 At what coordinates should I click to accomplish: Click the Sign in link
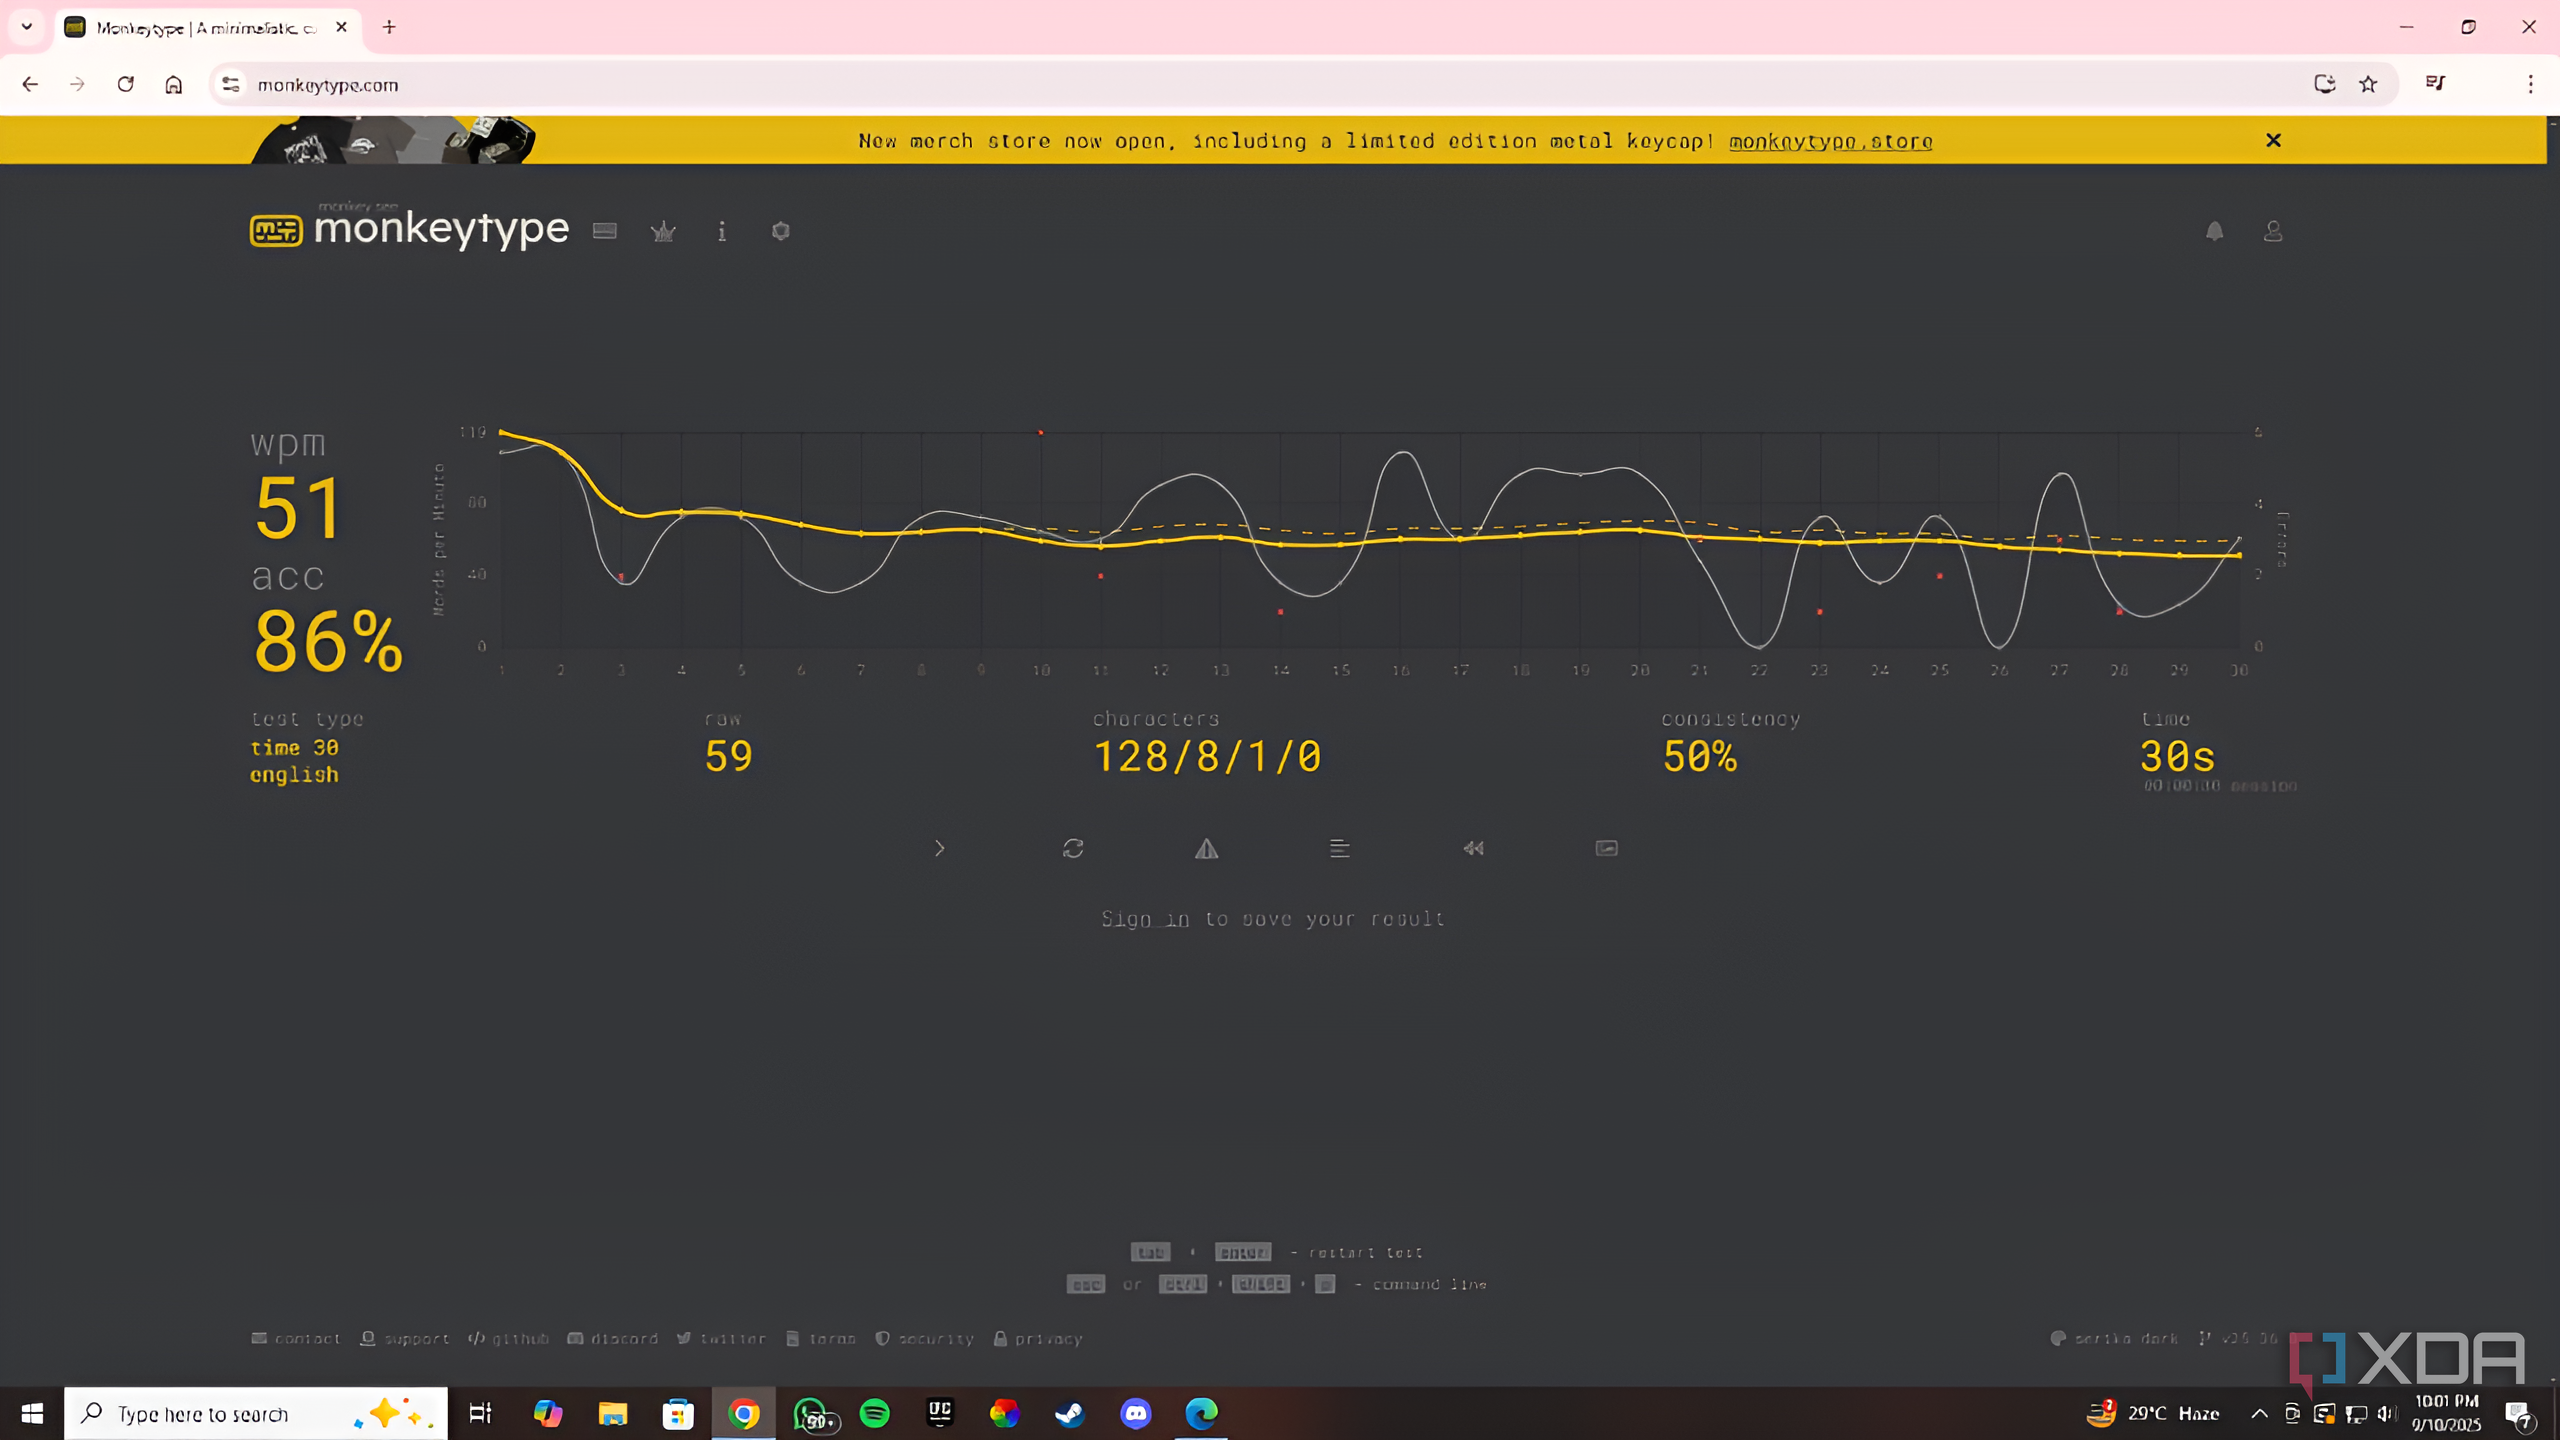click(1145, 919)
